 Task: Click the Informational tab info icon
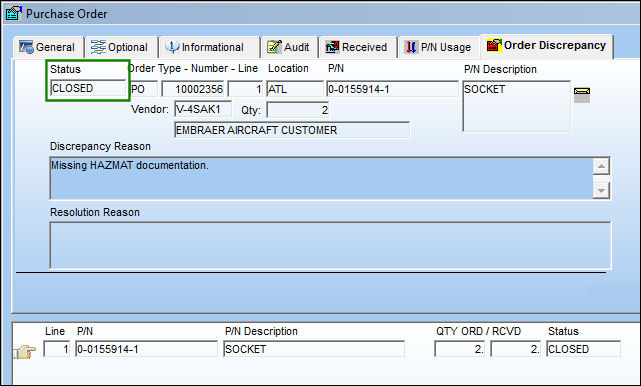[172, 47]
